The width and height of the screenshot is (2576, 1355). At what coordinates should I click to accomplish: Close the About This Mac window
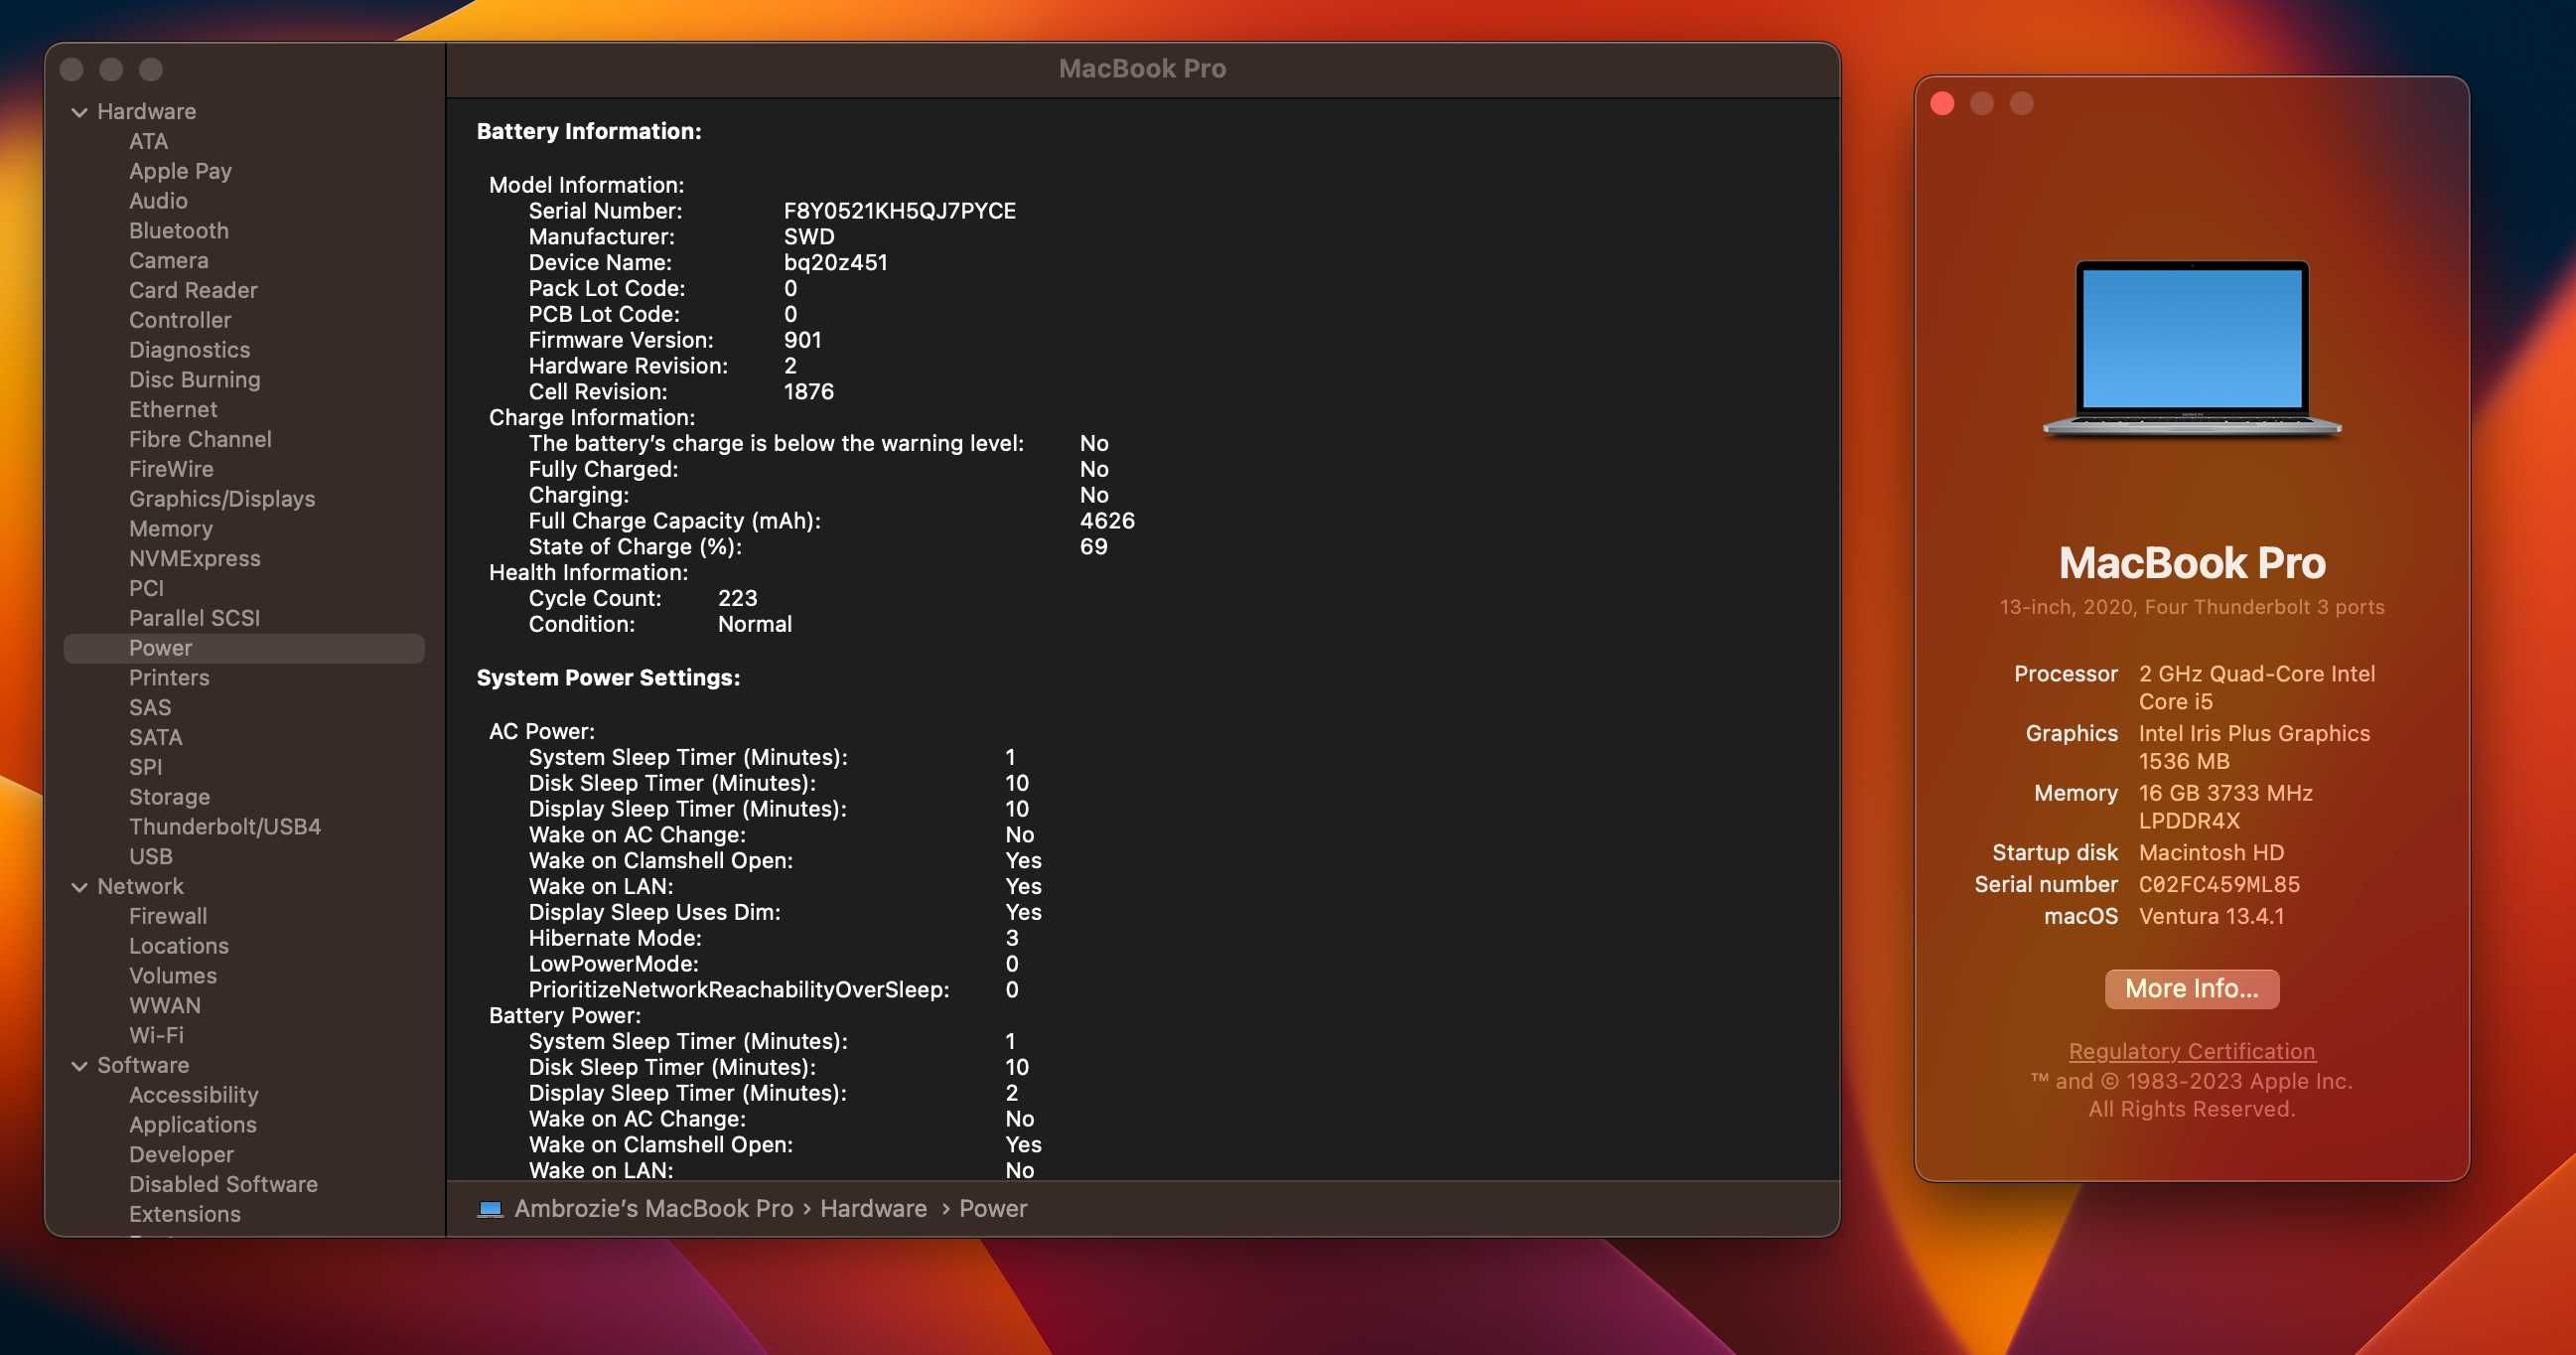(x=1942, y=104)
